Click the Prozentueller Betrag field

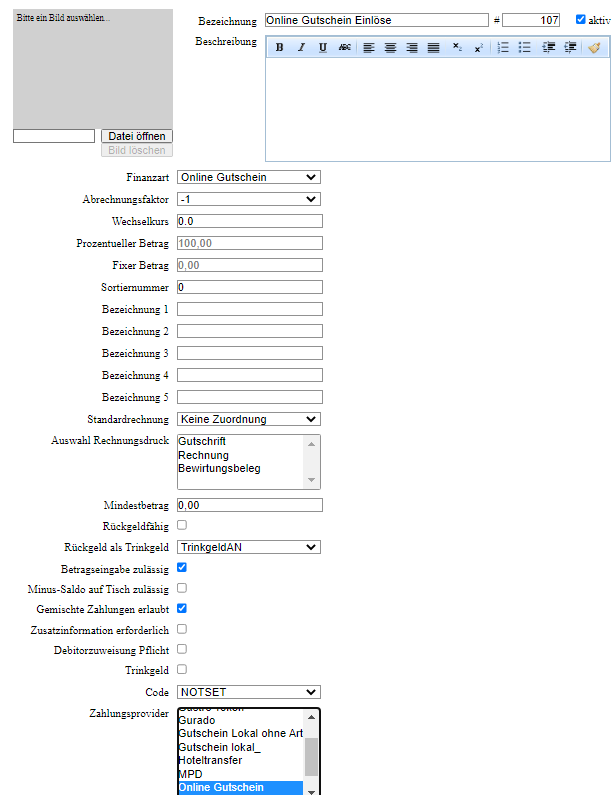tap(249, 243)
